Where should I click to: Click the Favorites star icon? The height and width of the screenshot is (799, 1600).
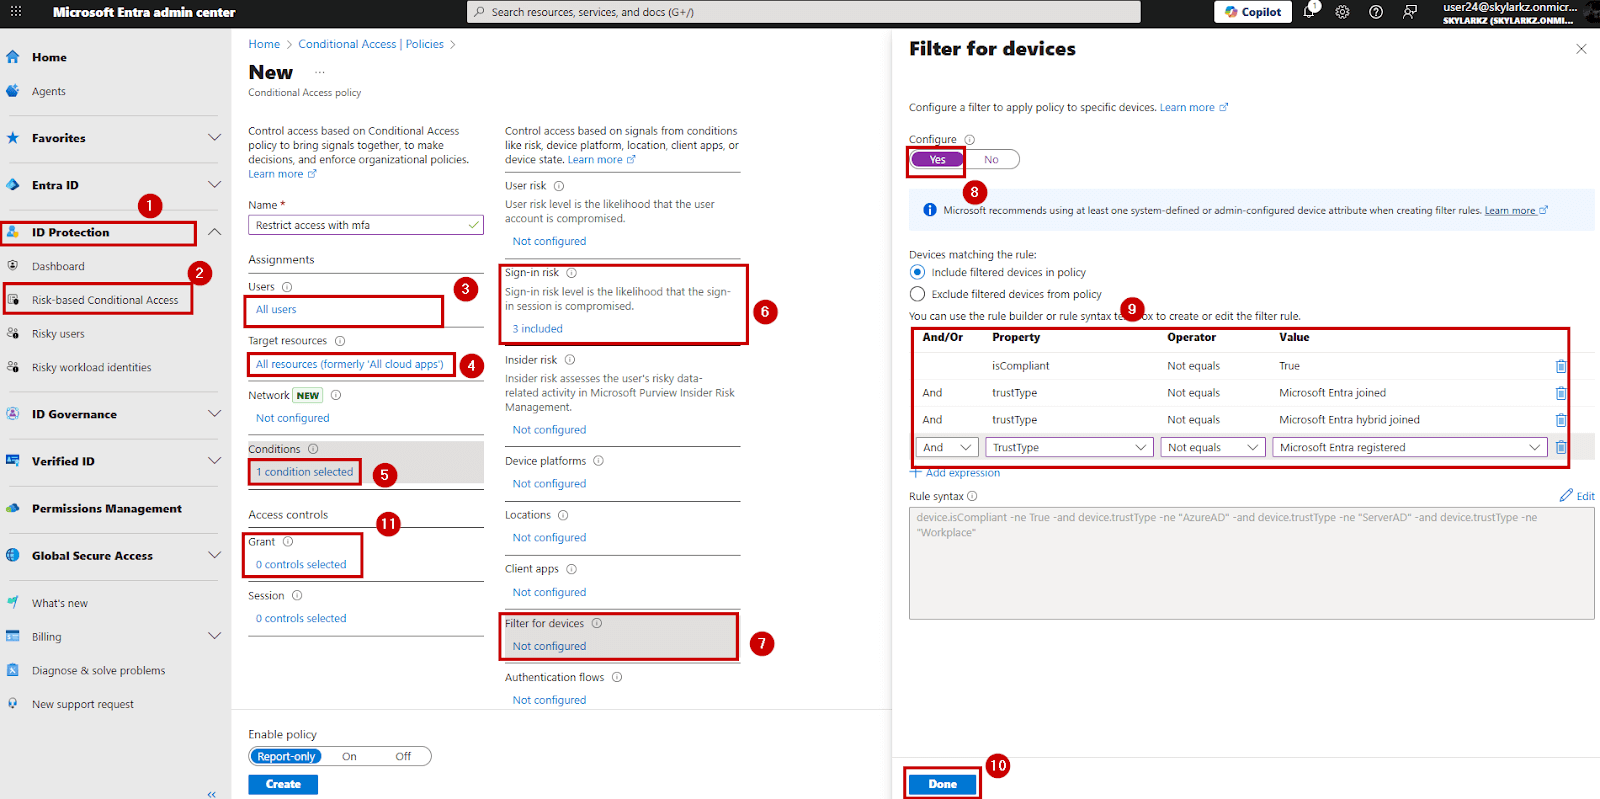(13, 138)
